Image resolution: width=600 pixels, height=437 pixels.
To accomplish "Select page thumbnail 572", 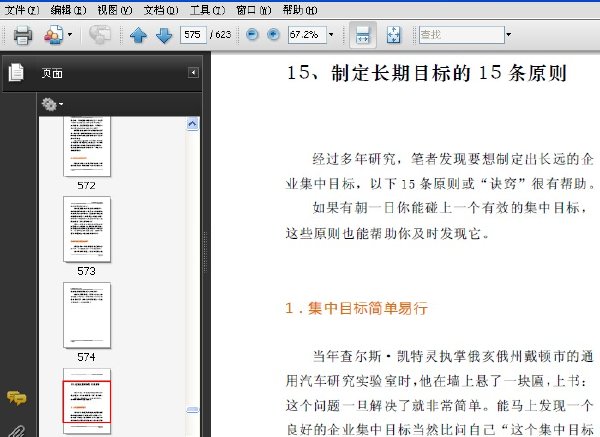I will coord(87,147).
